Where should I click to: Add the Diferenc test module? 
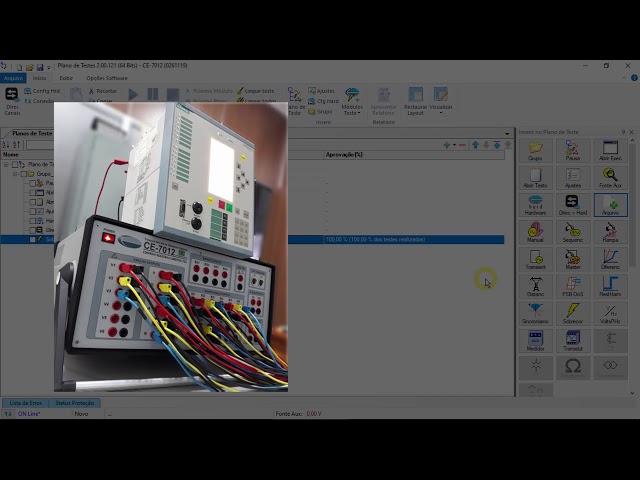pos(610,260)
